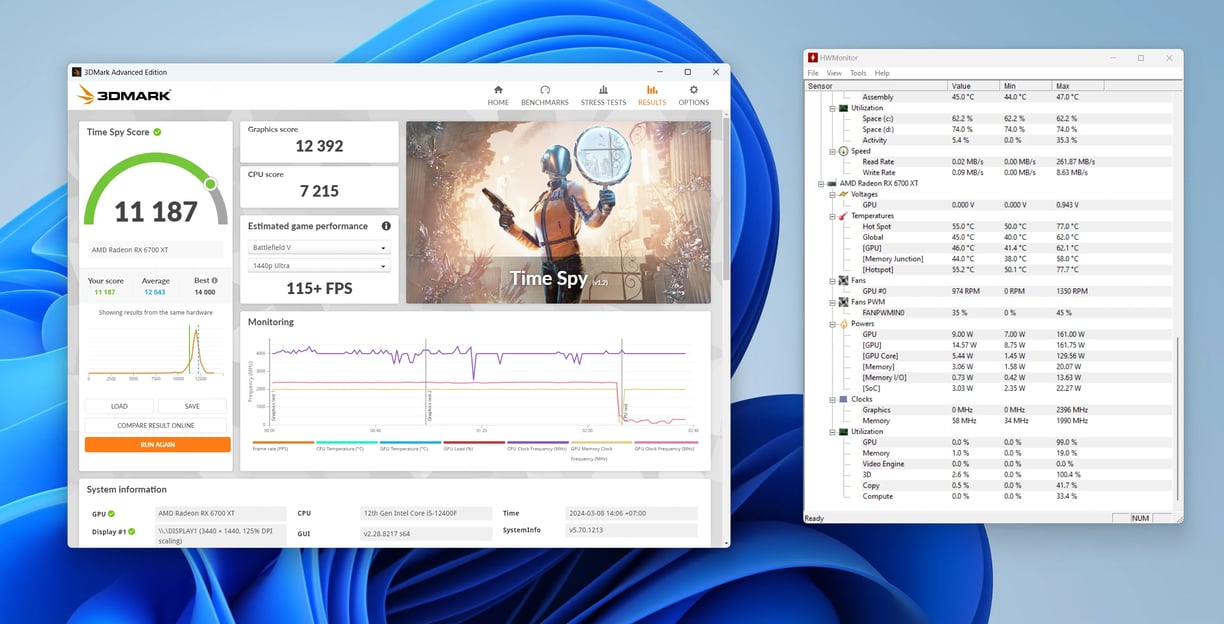The width and height of the screenshot is (1224, 624).
Task: Click HWMonitor vertical scrollbar thumb
Action: 1179,418
